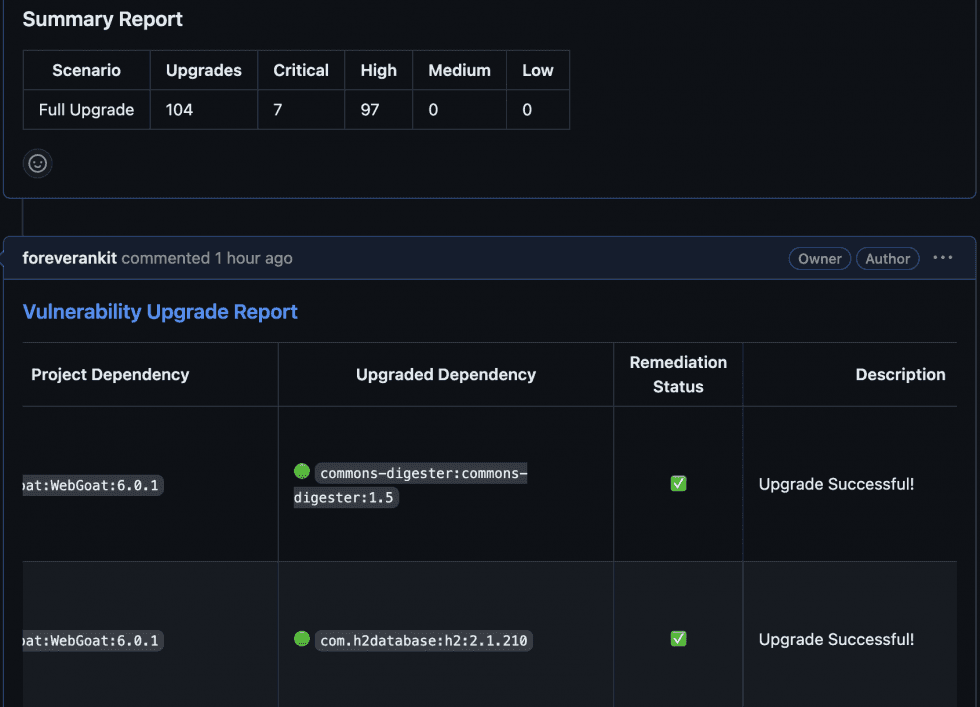Add a reaction with the smiley face icon

pos(37,163)
